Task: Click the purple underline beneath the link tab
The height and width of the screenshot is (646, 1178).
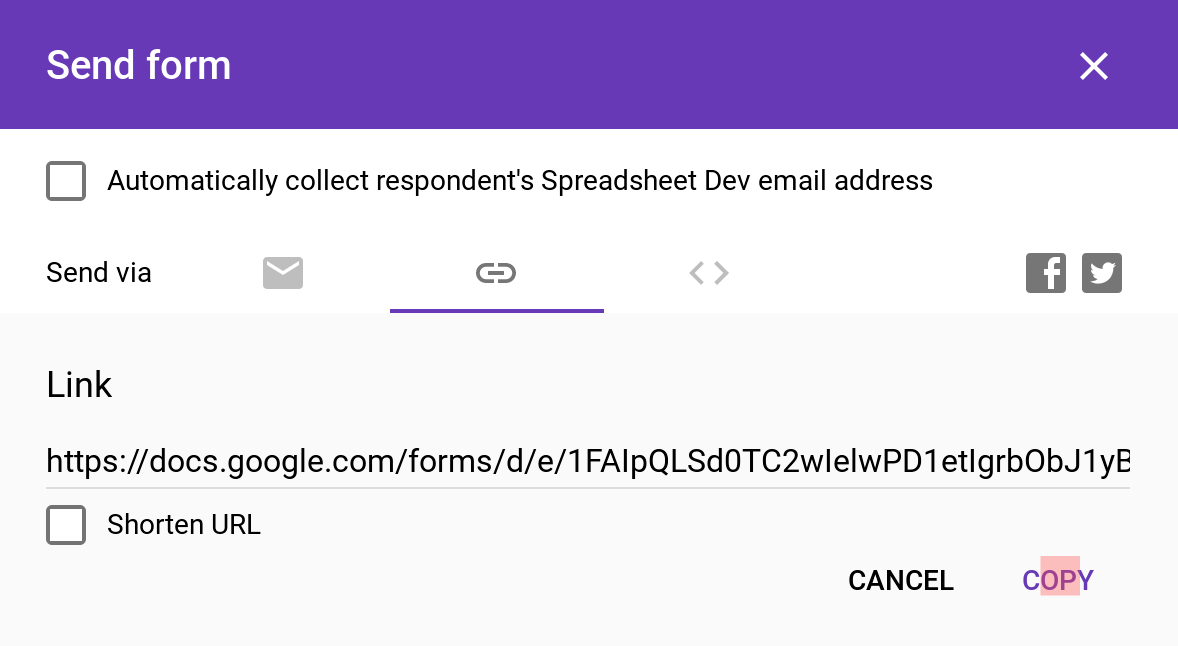Action: (497, 310)
